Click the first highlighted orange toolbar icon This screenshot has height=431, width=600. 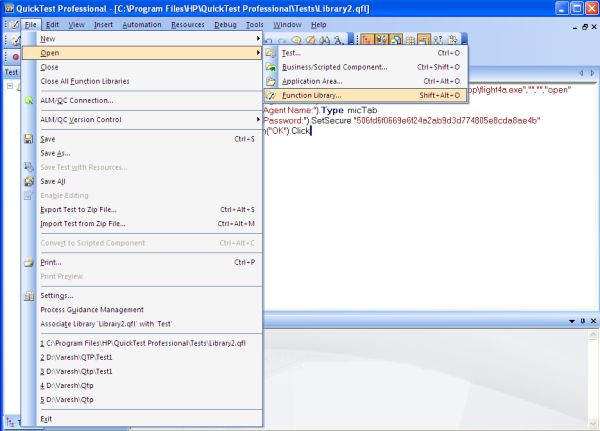[x=367, y=39]
